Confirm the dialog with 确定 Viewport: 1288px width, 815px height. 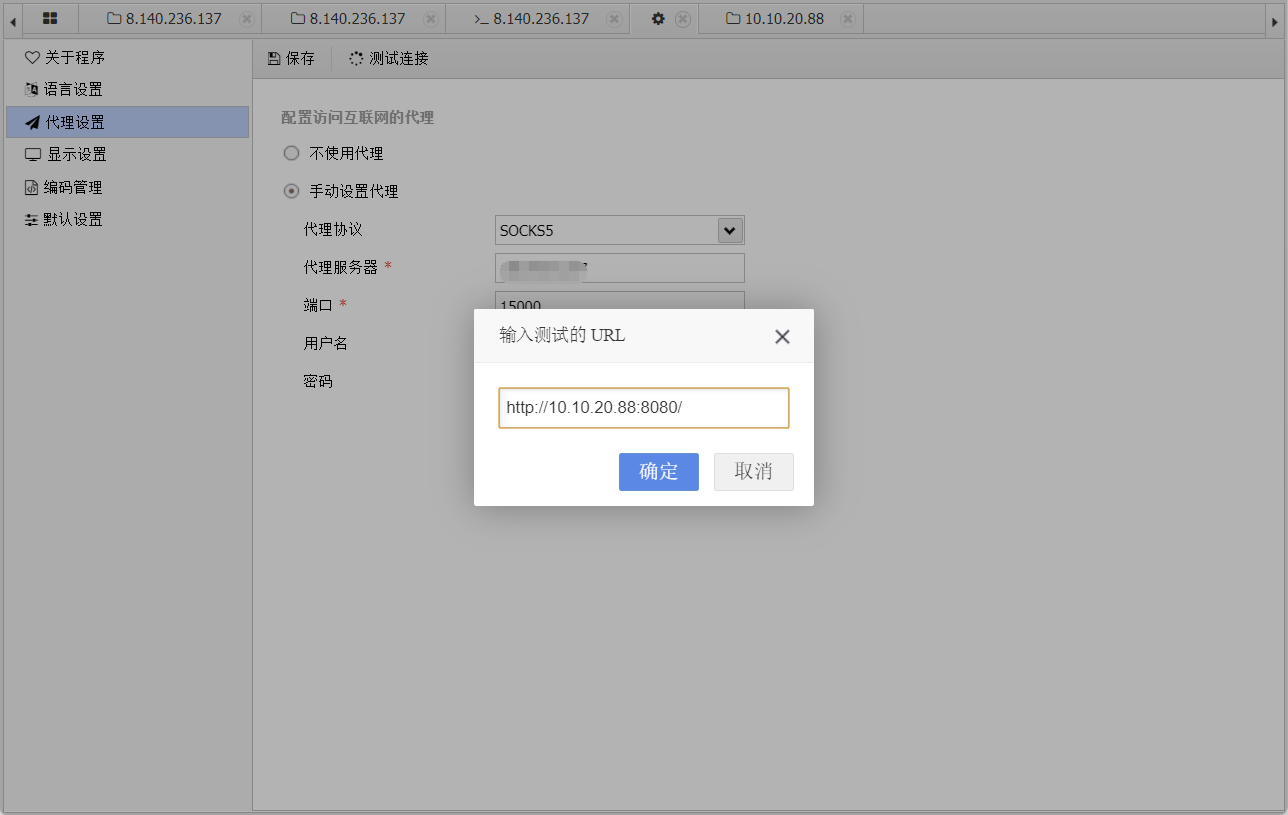coord(659,472)
